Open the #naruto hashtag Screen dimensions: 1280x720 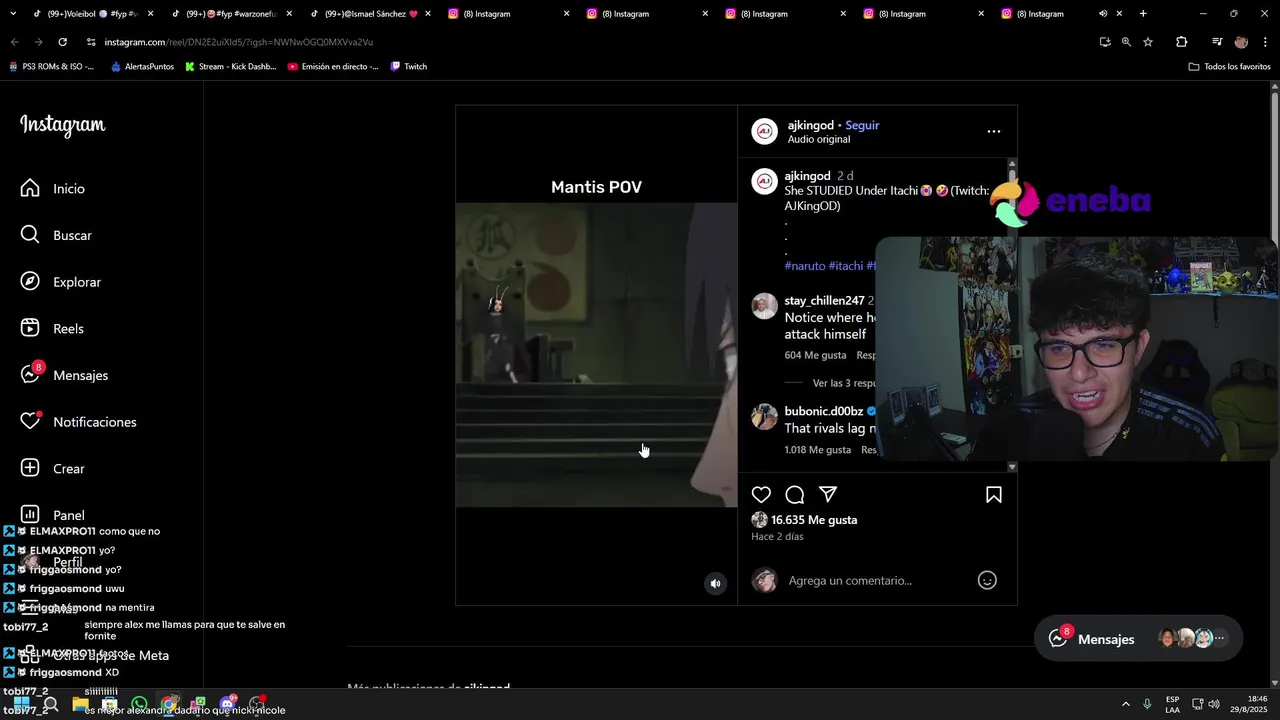805,266
